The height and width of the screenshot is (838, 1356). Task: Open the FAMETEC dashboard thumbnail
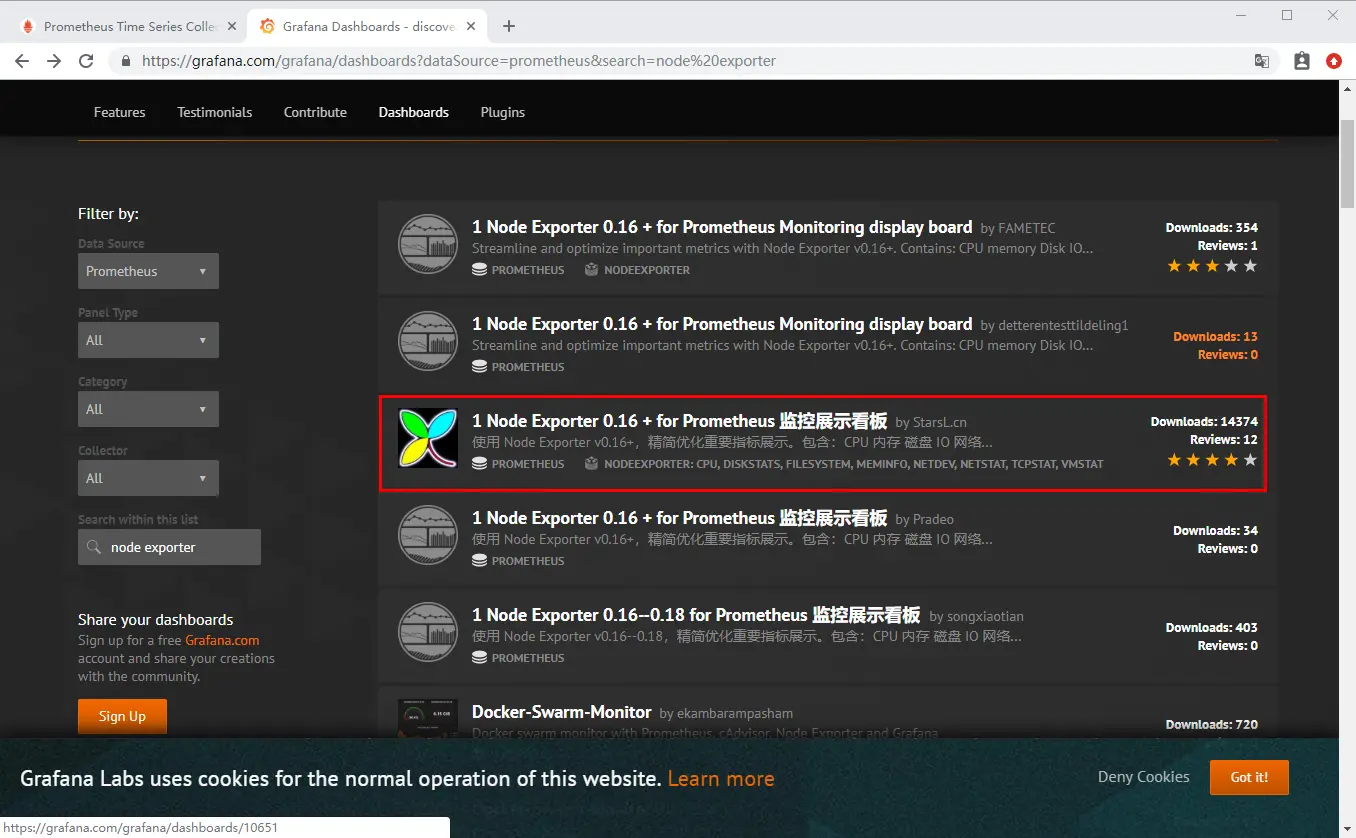coord(428,244)
